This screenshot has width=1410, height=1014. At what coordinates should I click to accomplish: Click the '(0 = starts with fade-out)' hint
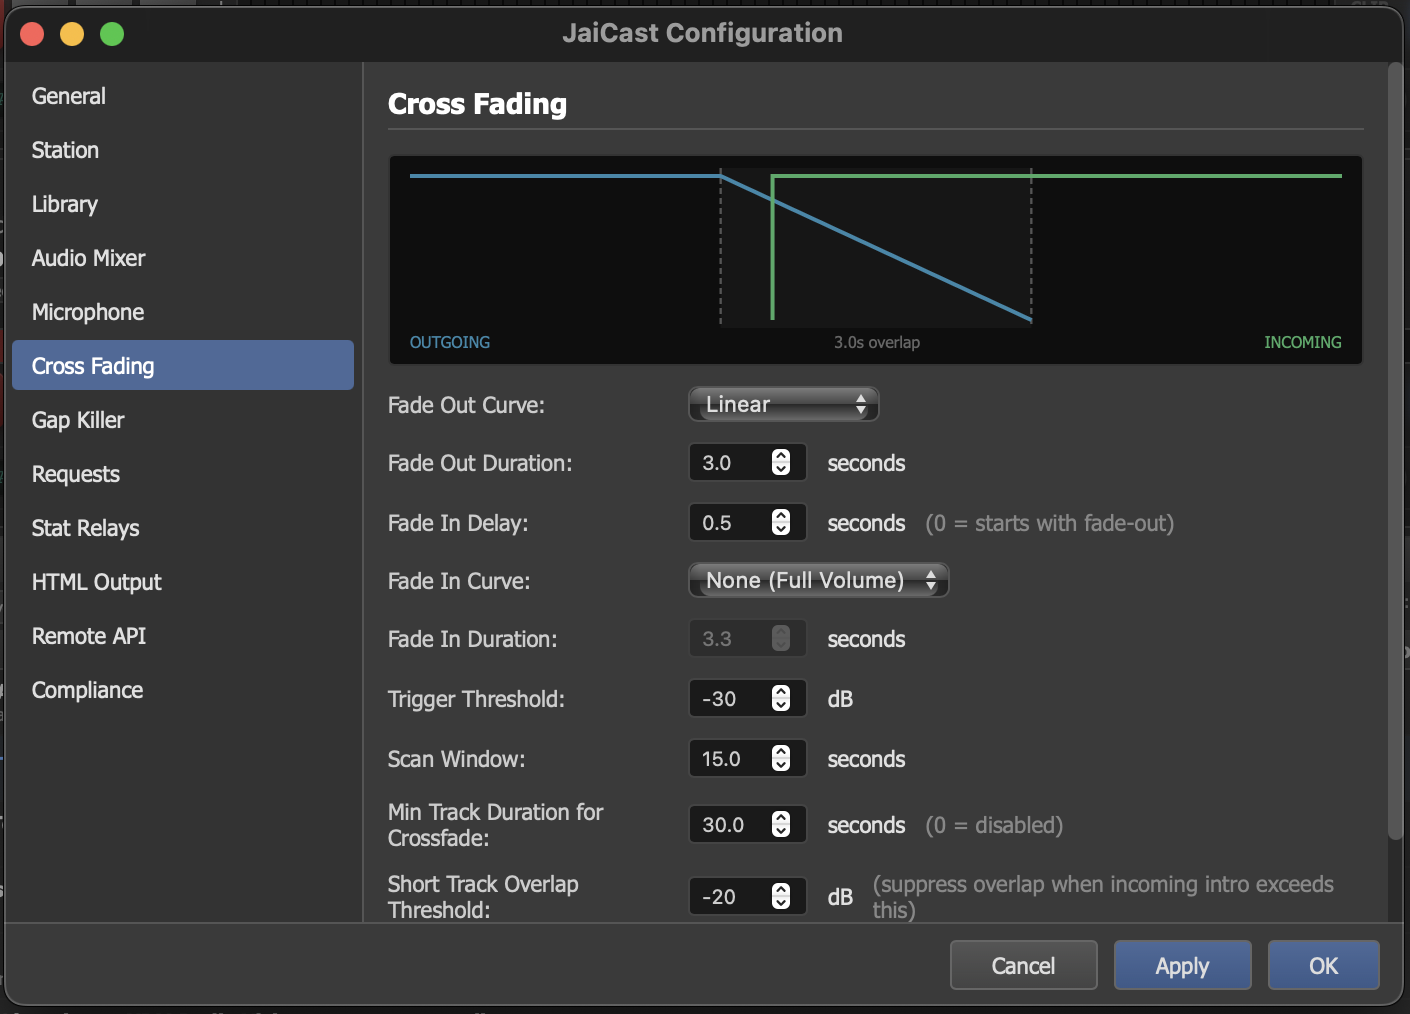pos(1049,523)
